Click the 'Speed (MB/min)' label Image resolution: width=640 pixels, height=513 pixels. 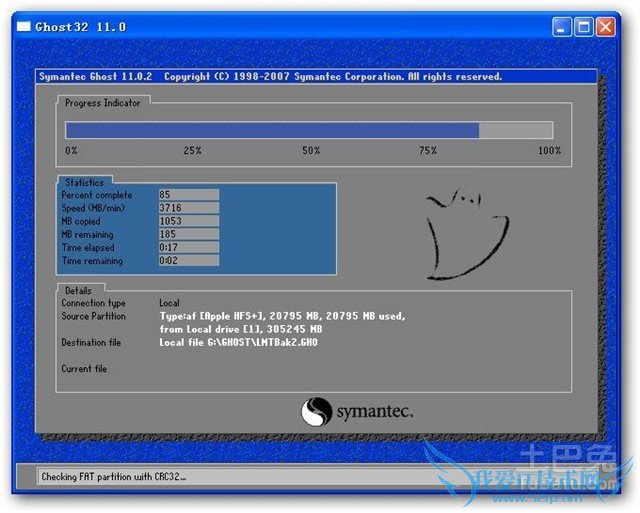(x=93, y=208)
